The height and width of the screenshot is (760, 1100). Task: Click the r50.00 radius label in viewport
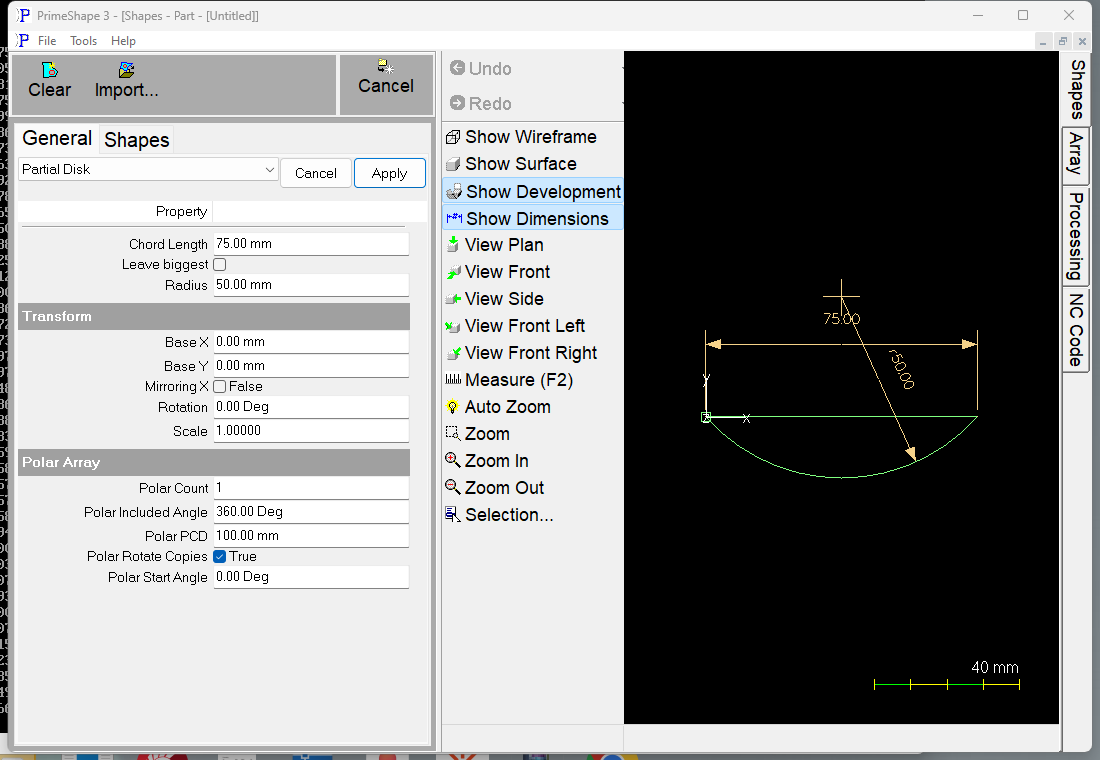[x=901, y=369]
